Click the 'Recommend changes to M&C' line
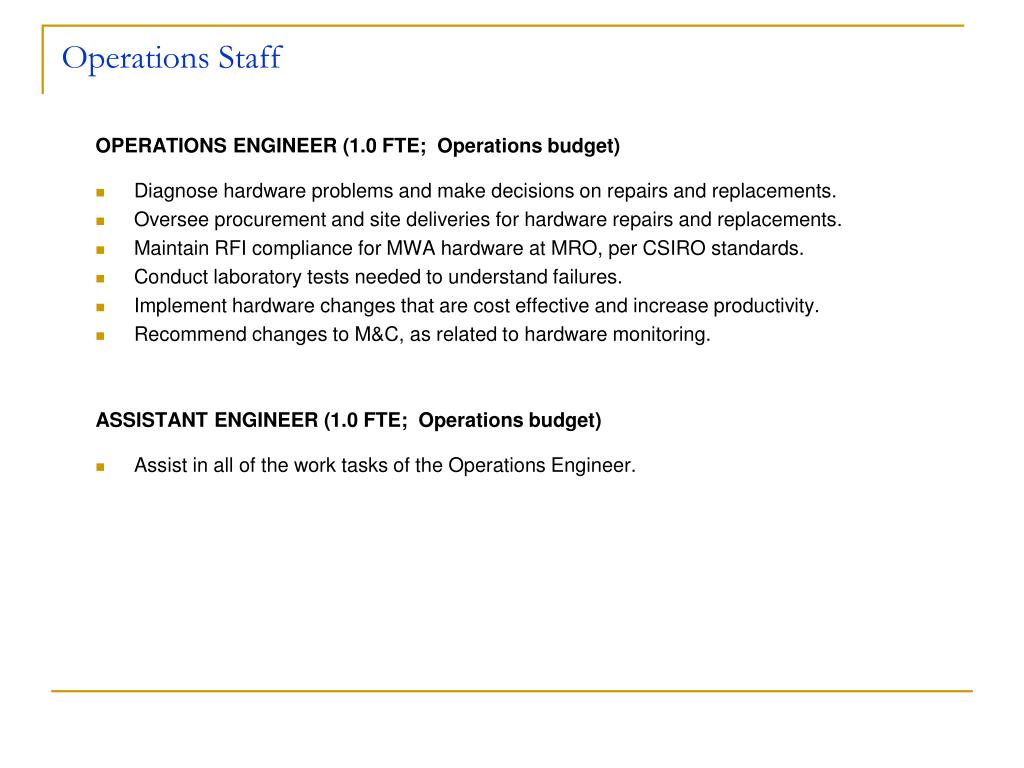Image resolution: width=1024 pixels, height=768 pixels. (422, 335)
